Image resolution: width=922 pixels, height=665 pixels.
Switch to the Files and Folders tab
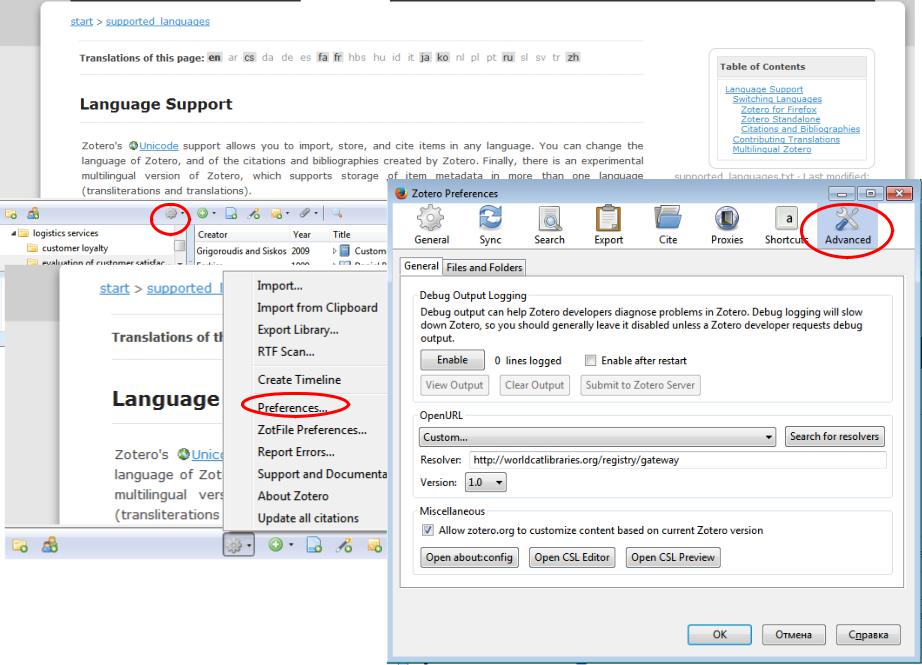tap(484, 268)
